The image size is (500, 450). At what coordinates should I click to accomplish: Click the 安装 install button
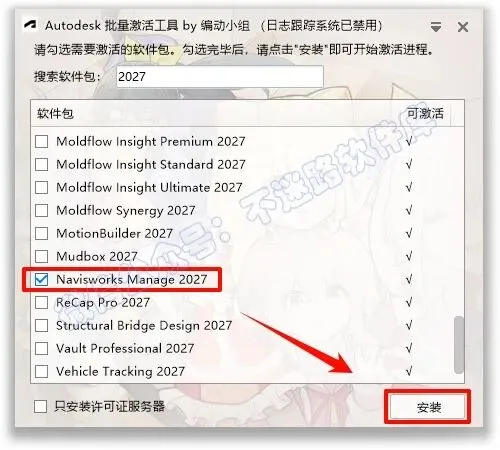[x=428, y=407]
